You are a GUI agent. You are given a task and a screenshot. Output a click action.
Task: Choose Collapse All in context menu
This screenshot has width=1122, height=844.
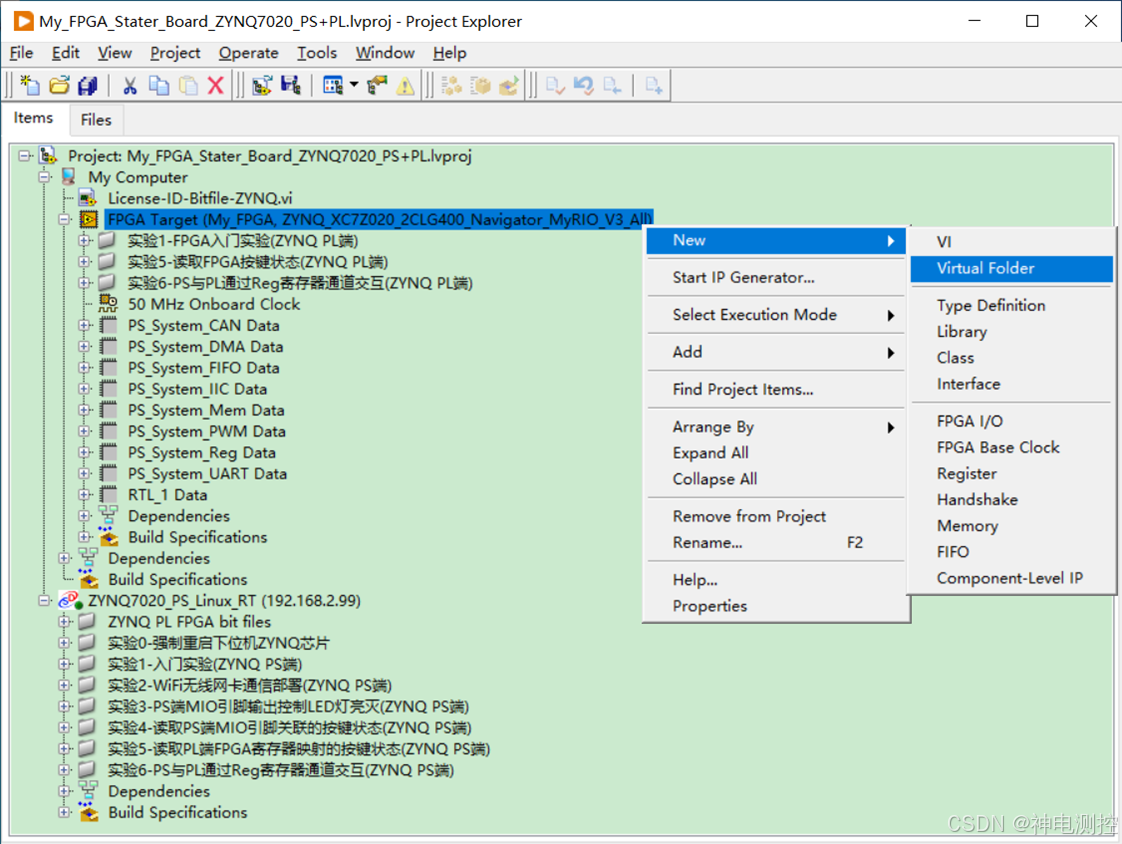tap(776, 479)
